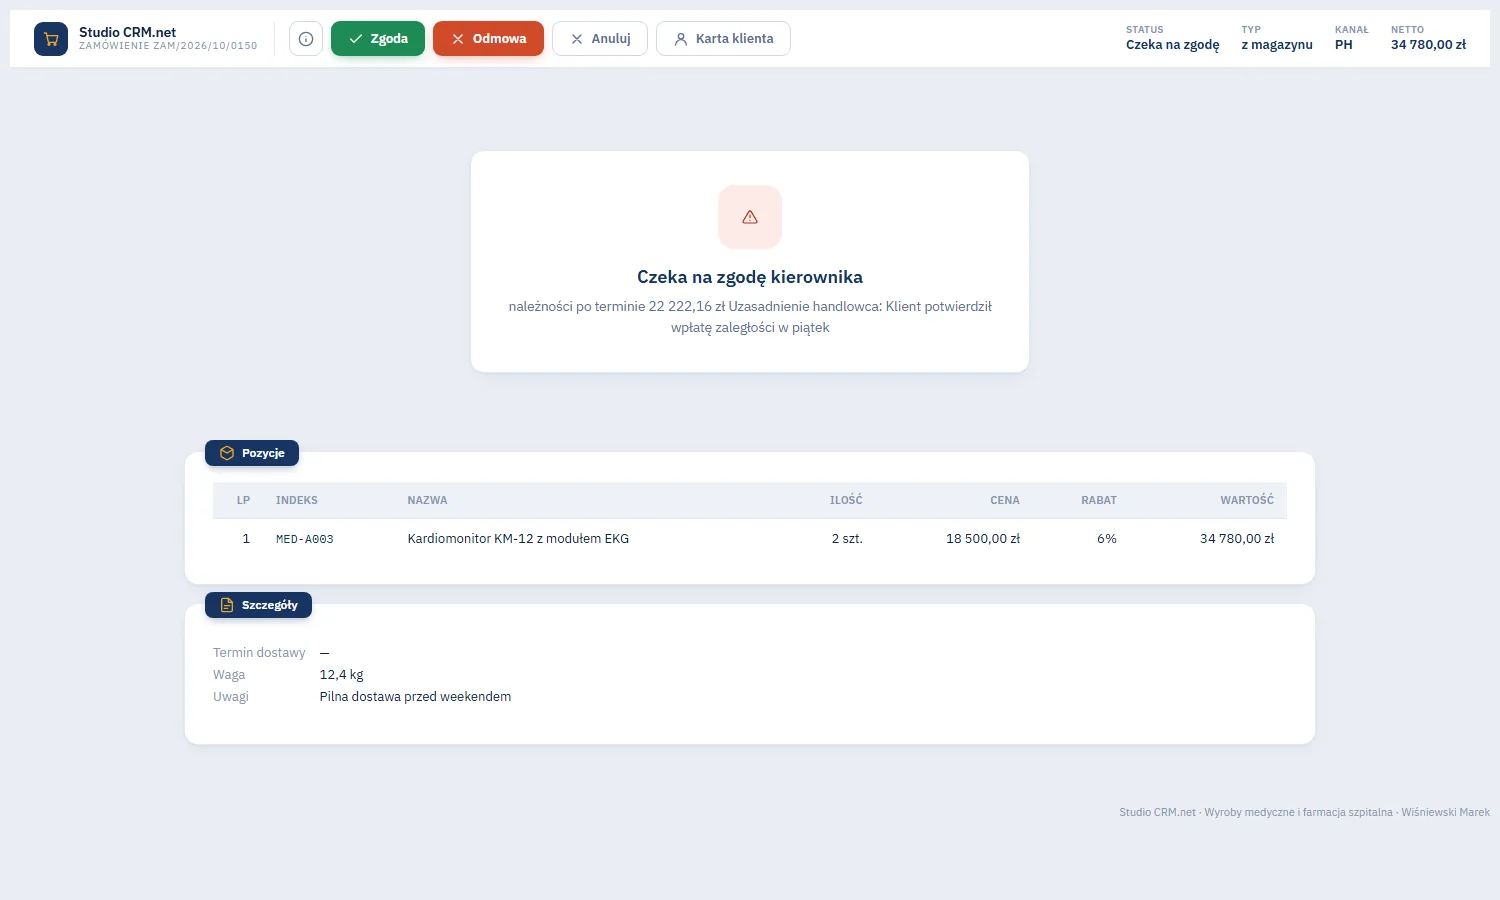Select the Szczegóły section tab
Image resolution: width=1500 pixels, height=900 pixels.
pos(258,605)
